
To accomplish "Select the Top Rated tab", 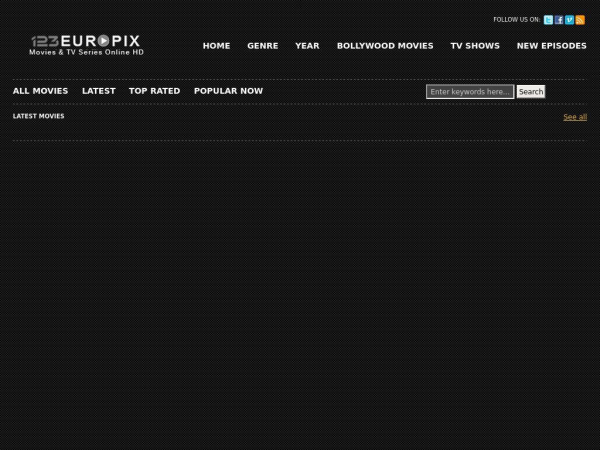I will pyautogui.click(x=155, y=91).
